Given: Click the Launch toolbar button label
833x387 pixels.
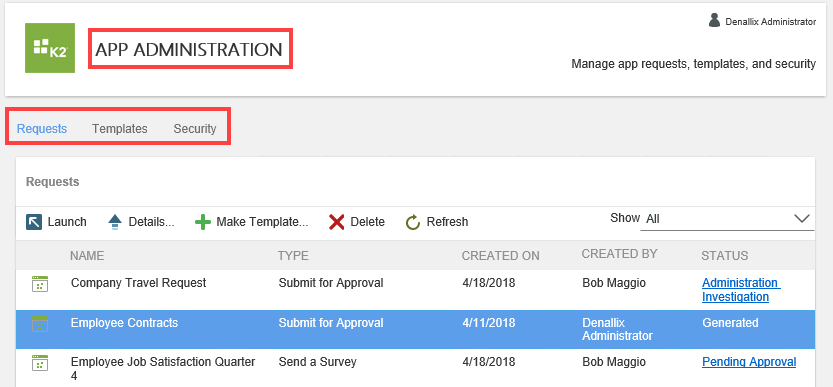Looking at the screenshot, I should [x=67, y=222].
